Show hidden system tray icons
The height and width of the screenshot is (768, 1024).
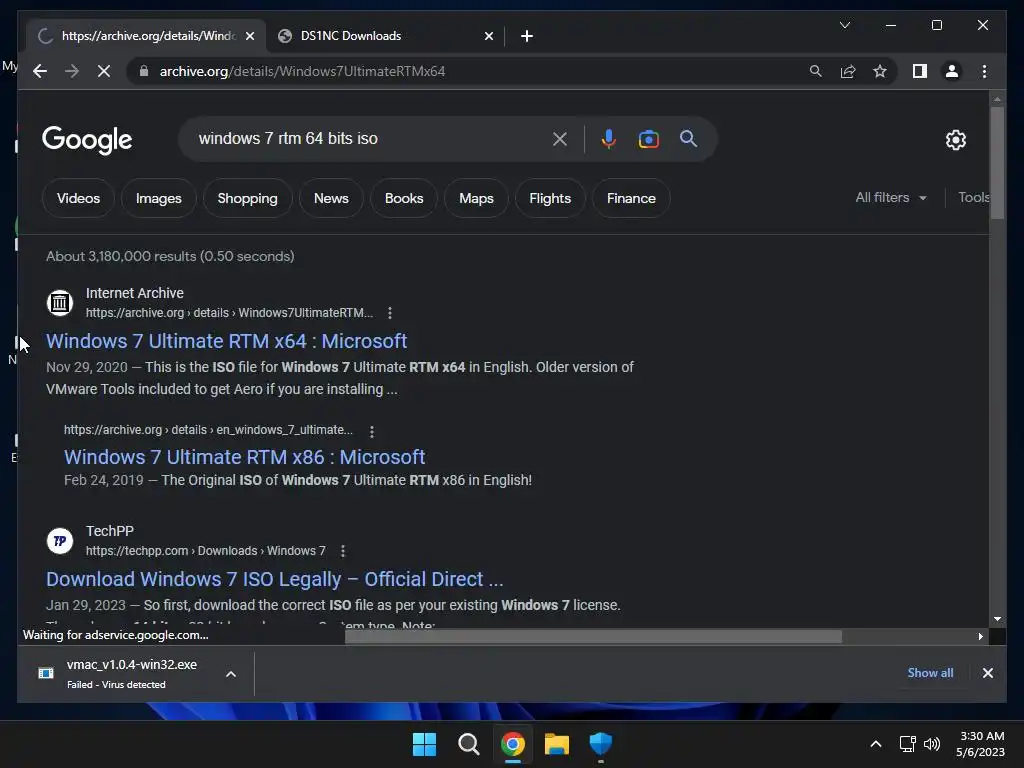pyautogui.click(x=876, y=744)
